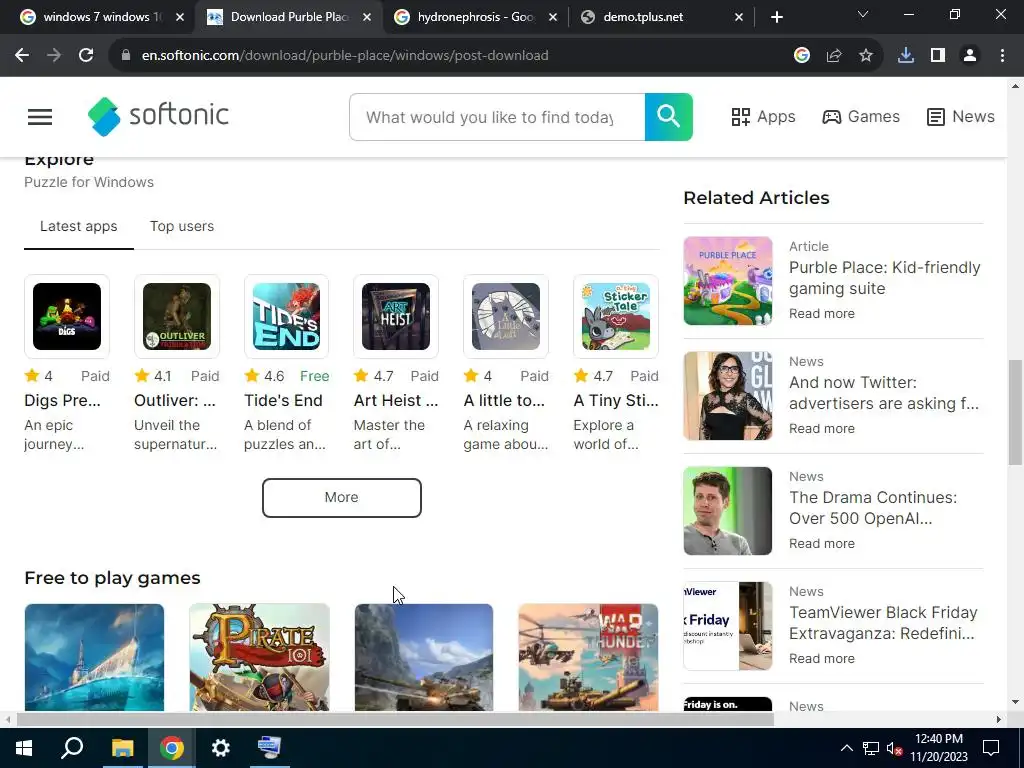Image resolution: width=1024 pixels, height=768 pixels.
Task: Close the Download Purble Place tab
Action: pos(367,17)
